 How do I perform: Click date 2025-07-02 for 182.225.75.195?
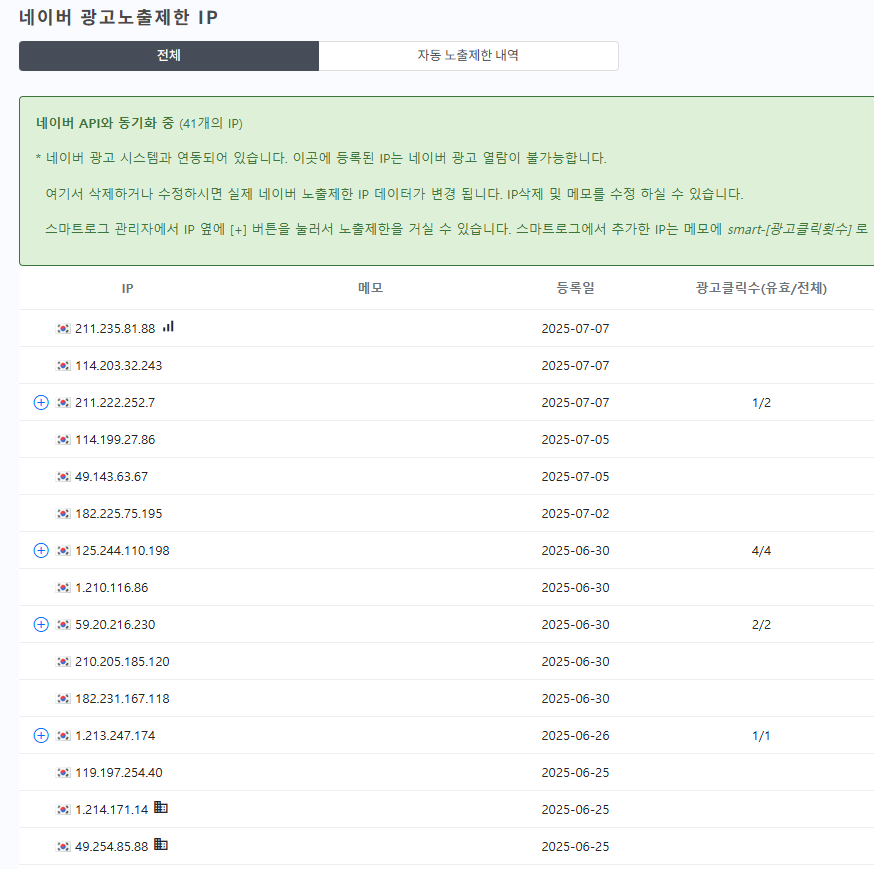(x=575, y=514)
